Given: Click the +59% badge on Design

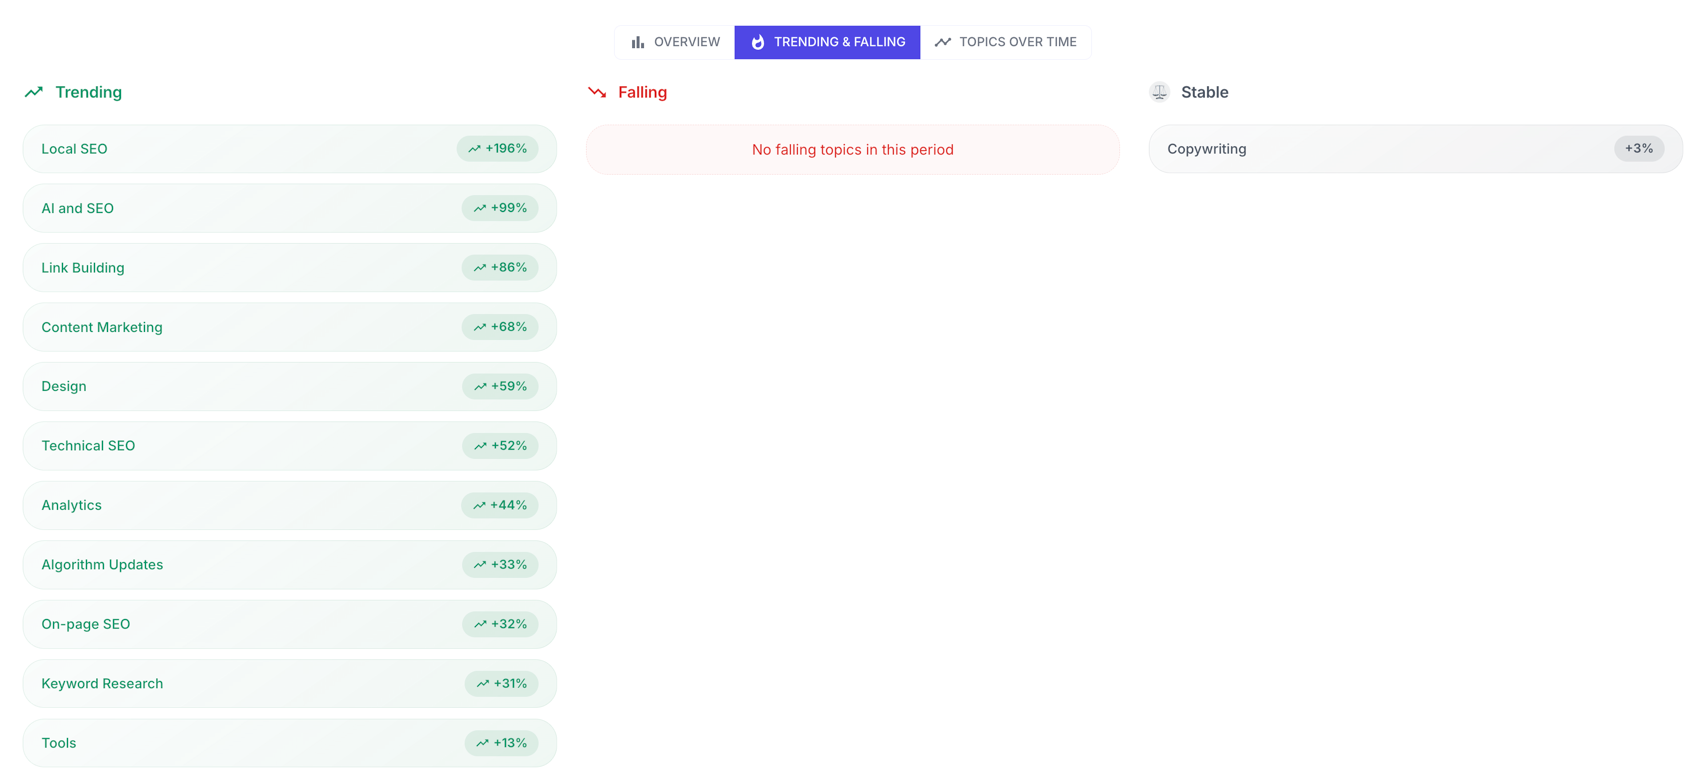Looking at the screenshot, I should pyautogui.click(x=500, y=386).
